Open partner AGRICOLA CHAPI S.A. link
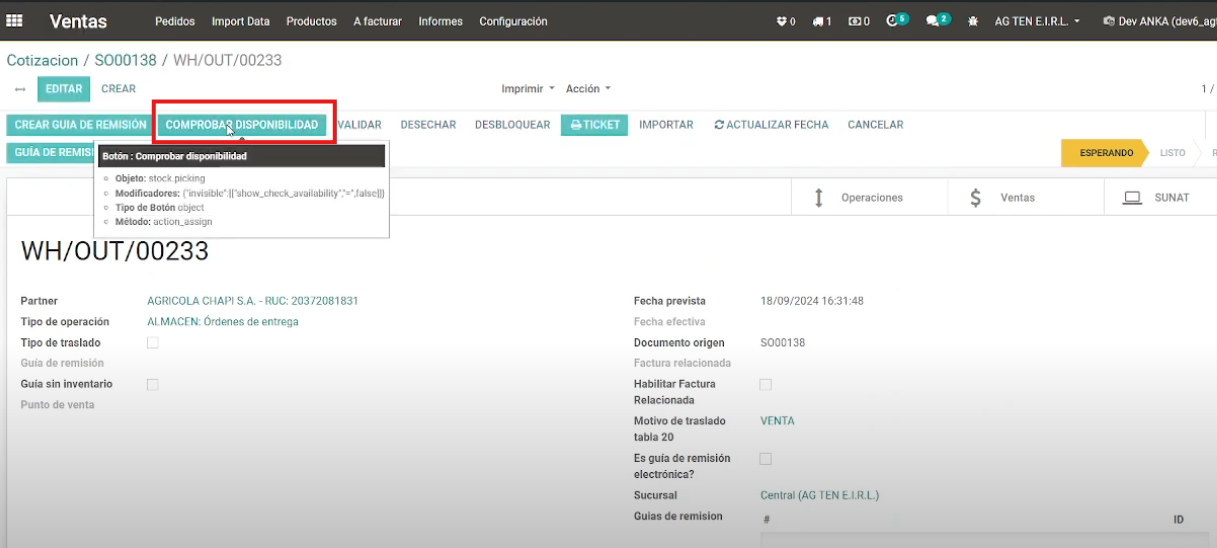This screenshot has width=1217, height=548. [x=252, y=301]
